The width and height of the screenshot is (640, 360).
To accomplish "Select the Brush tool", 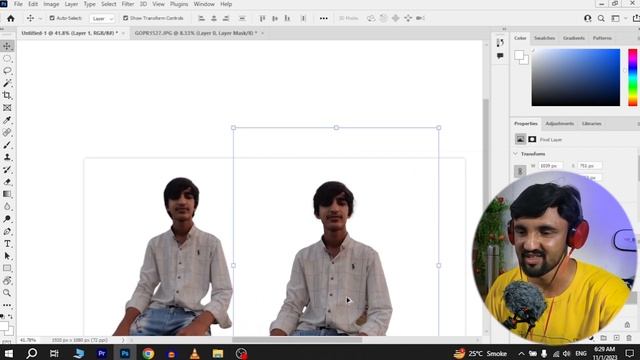I will 7,145.
